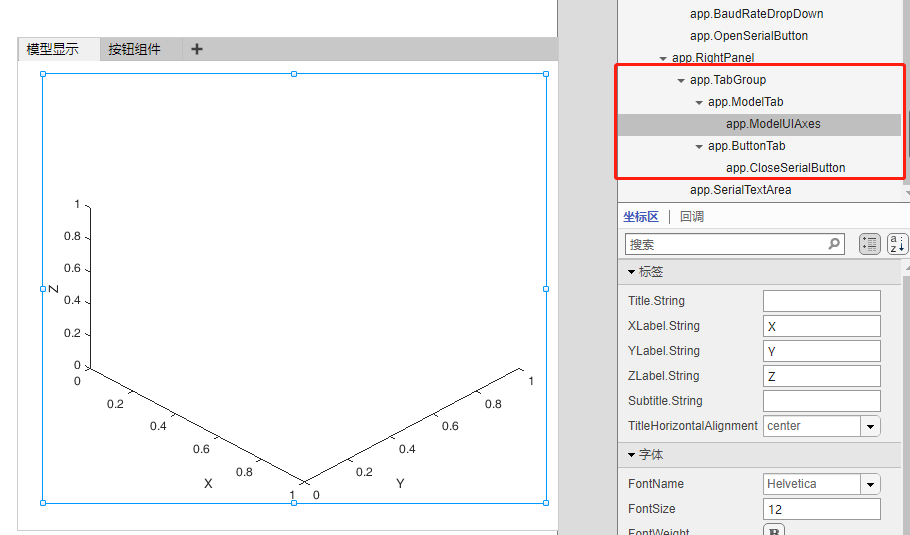Click the YLabel.String input field
Viewport: 910px width, 535px height.
(821, 351)
